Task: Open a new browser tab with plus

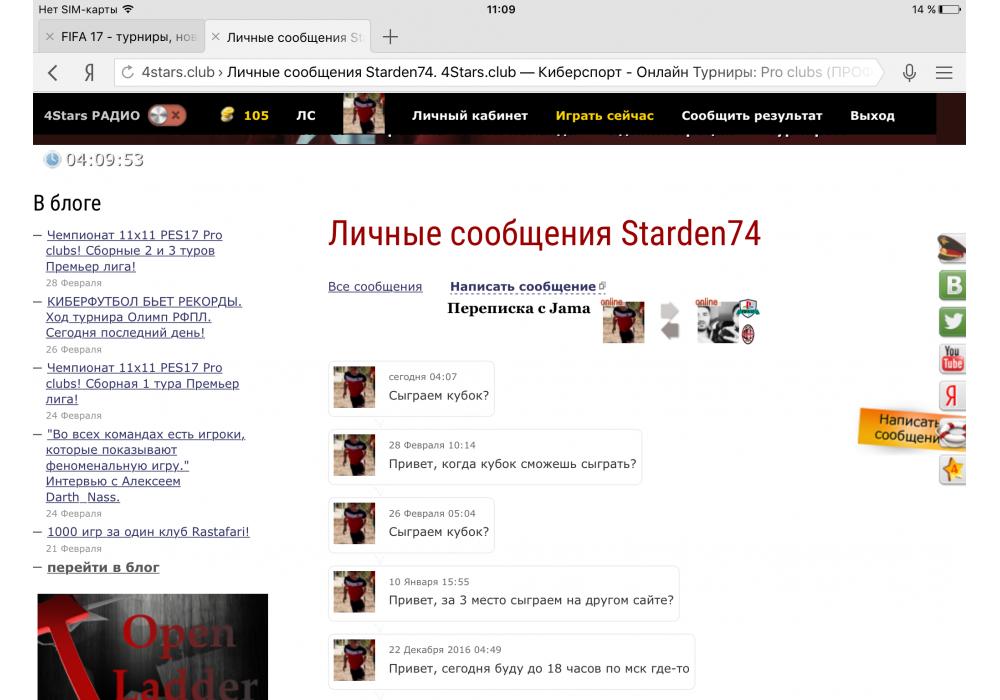Action: [390, 37]
